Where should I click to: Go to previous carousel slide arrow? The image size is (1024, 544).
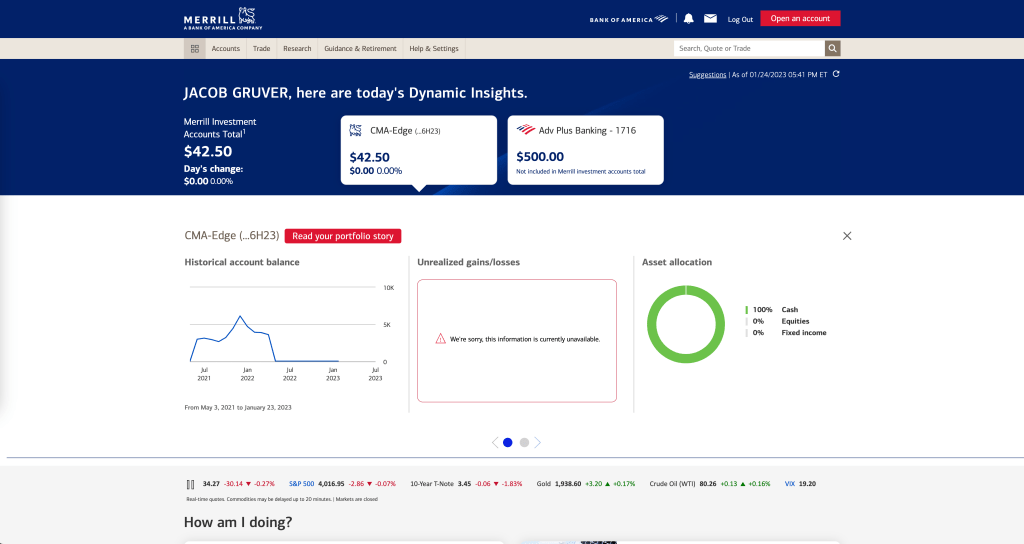pos(494,442)
